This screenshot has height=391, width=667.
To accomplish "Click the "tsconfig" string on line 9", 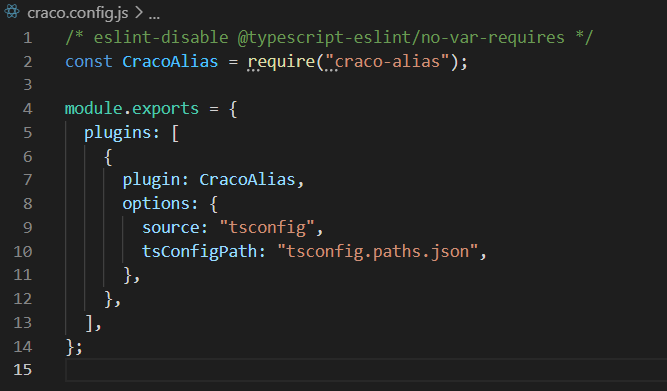I will (x=267, y=228).
